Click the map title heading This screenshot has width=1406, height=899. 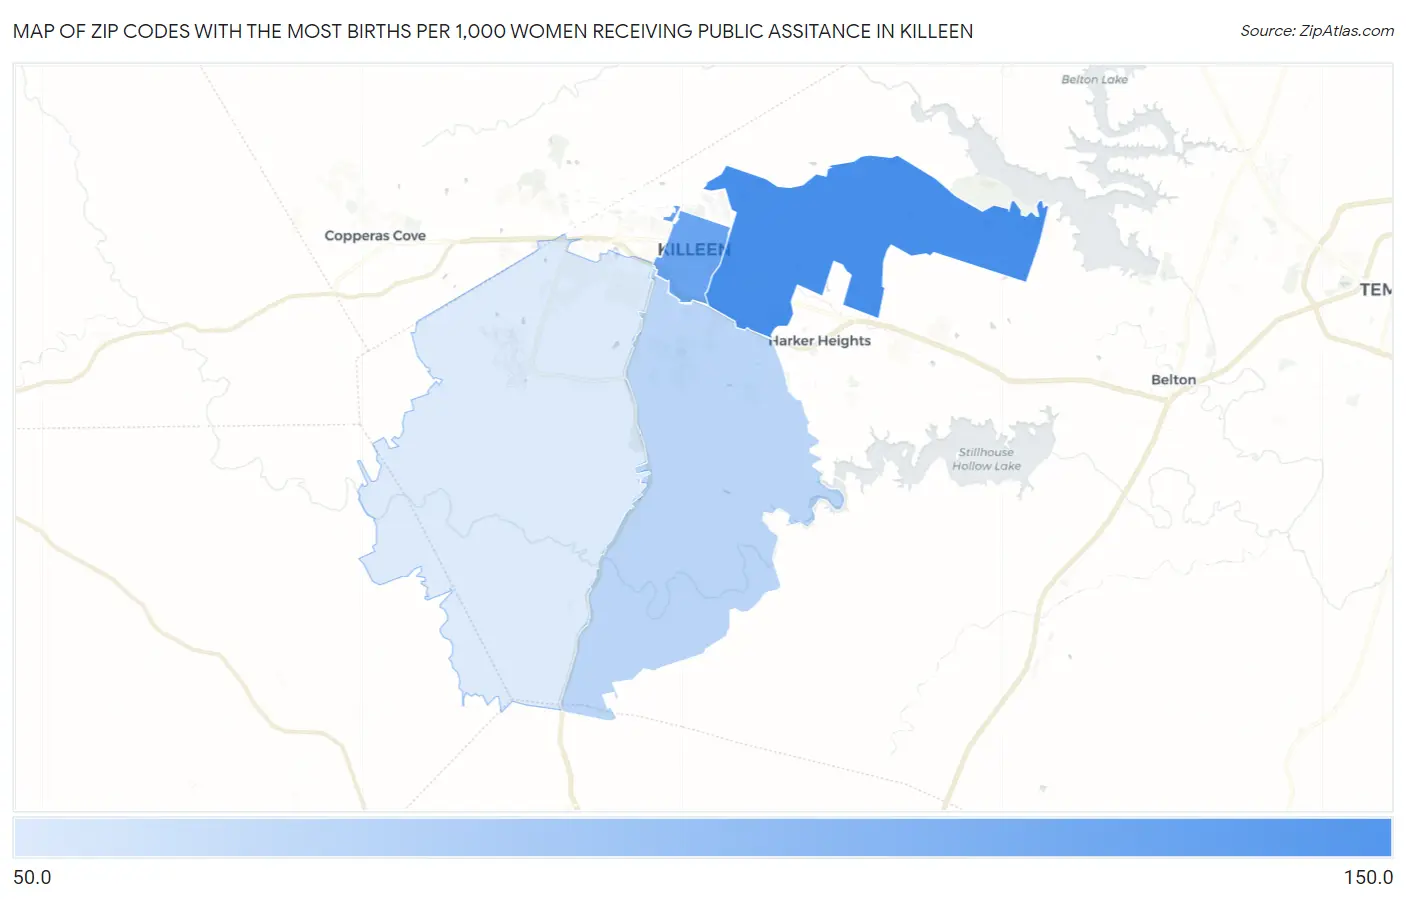pyautogui.click(x=493, y=31)
